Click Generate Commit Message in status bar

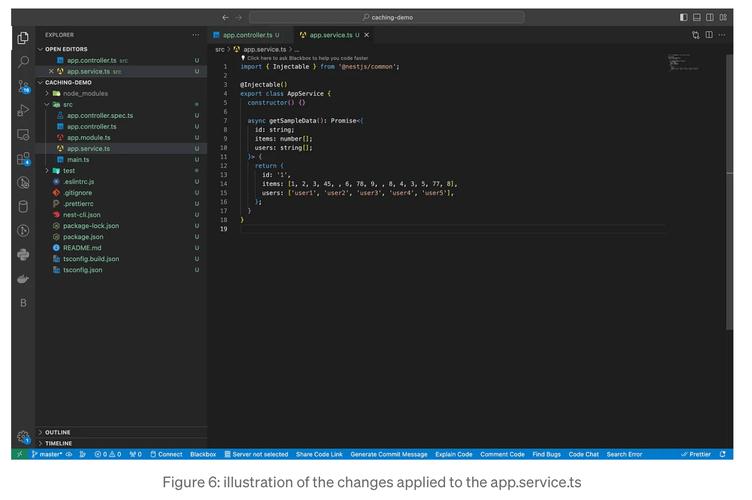coord(388,454)
